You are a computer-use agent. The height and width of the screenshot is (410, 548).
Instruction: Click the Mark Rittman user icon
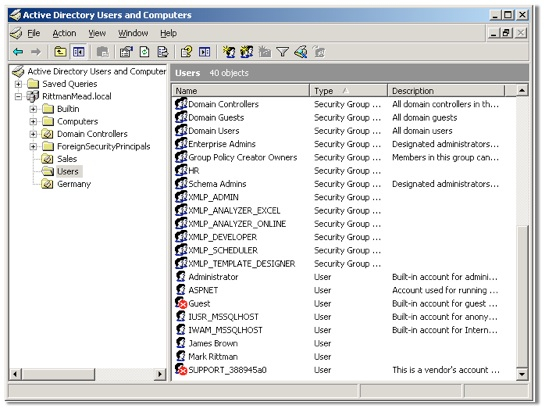[x=181, y=356]
